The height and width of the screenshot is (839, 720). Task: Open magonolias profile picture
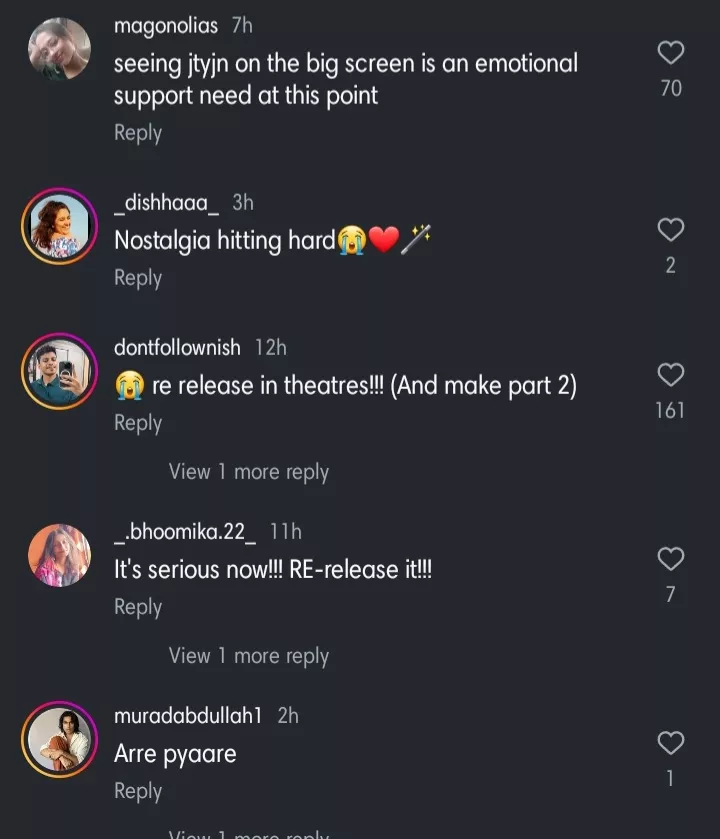(59, 50)
